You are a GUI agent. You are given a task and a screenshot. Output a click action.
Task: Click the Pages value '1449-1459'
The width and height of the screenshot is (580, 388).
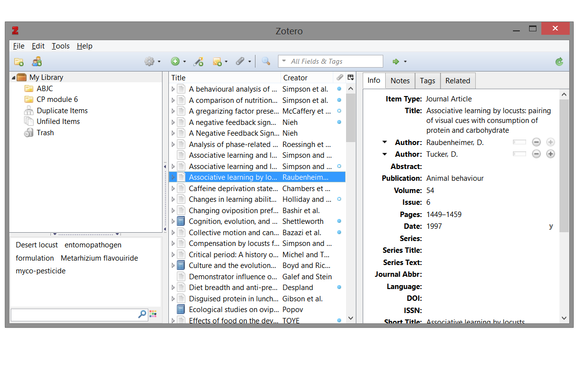444,215
